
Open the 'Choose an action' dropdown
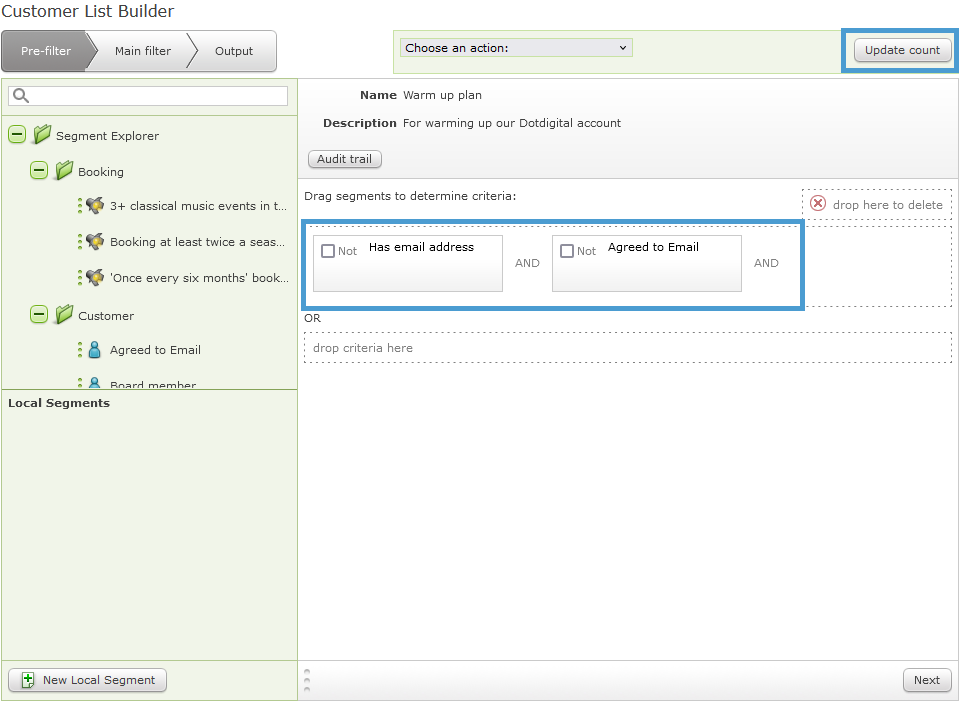pyautogui.click(x=516, y=48)
